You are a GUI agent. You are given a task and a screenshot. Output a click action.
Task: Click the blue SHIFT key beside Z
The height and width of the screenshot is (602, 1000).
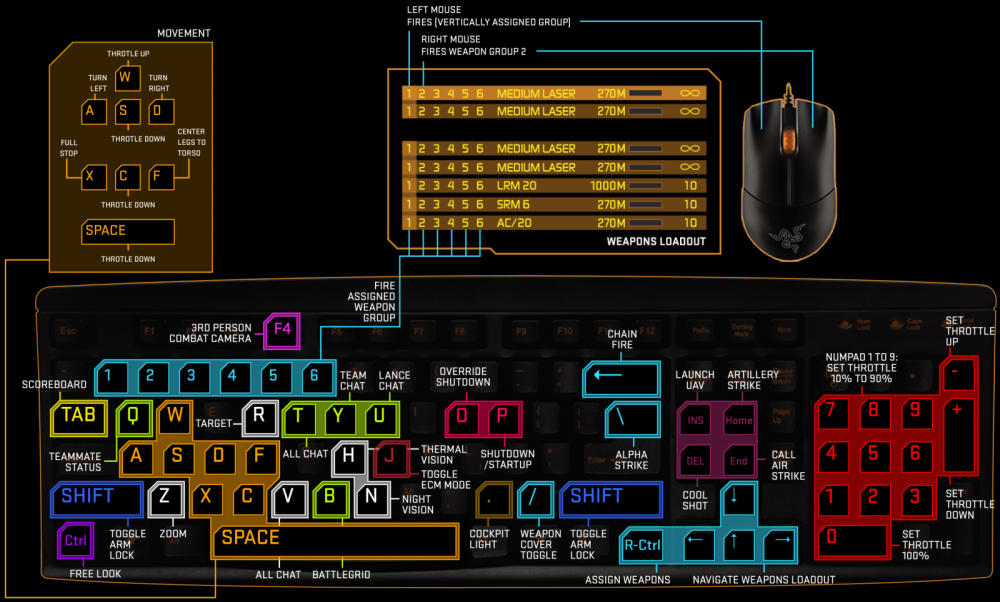coord(97,499)
